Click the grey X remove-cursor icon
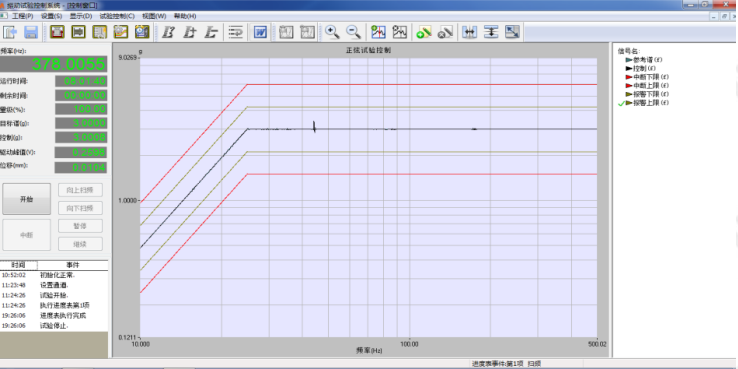The image size is (738, 369). coord(445,32)
